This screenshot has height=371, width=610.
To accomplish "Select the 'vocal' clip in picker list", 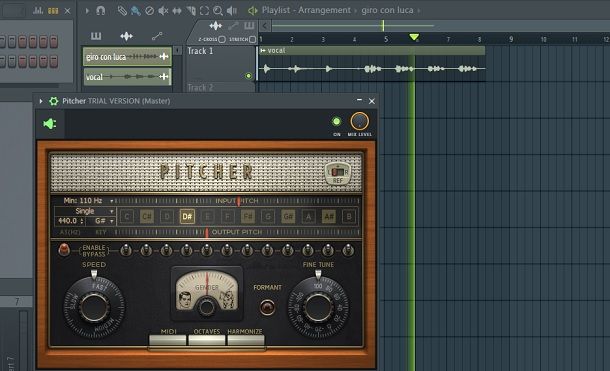I will 127,77.
